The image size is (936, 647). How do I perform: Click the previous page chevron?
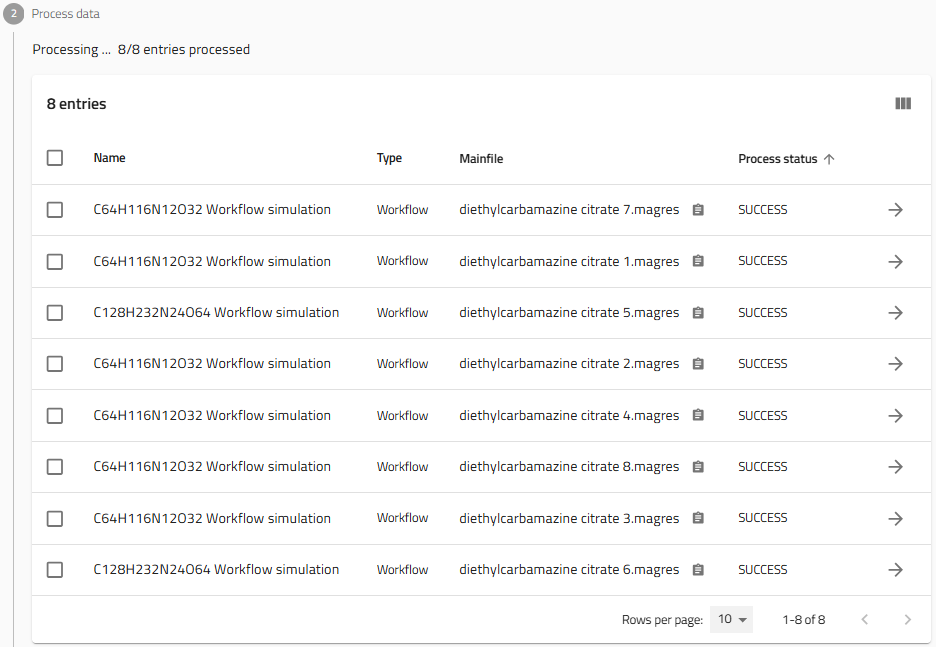[x=864, y=620]
